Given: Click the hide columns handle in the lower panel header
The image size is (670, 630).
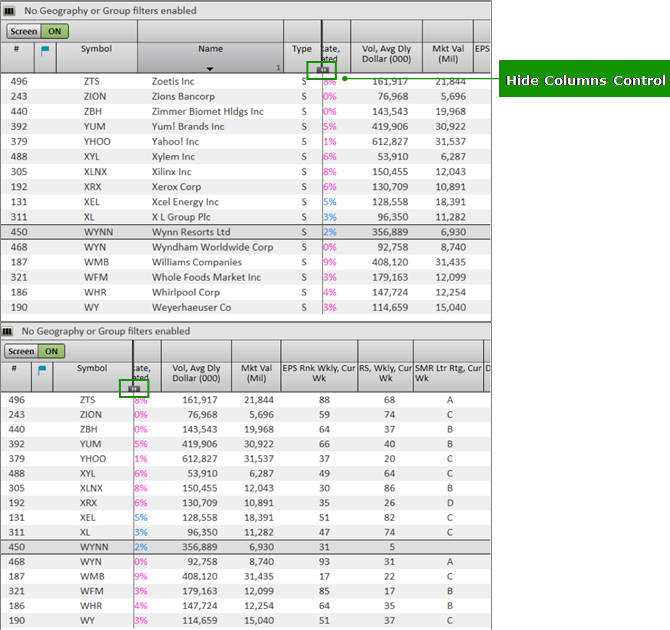Looking at the screenshot, I should [x=134, y=389].
